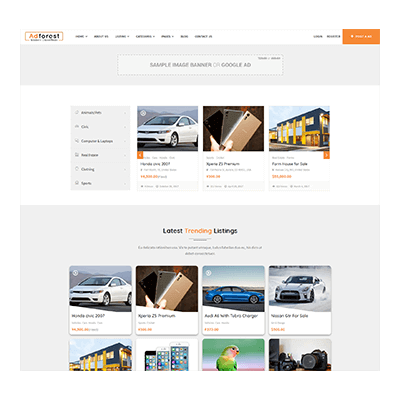Click the Xperia Z5 Premium title in carousel
The height and width of the screenshot is (400, 400).
tap(223, 164)
